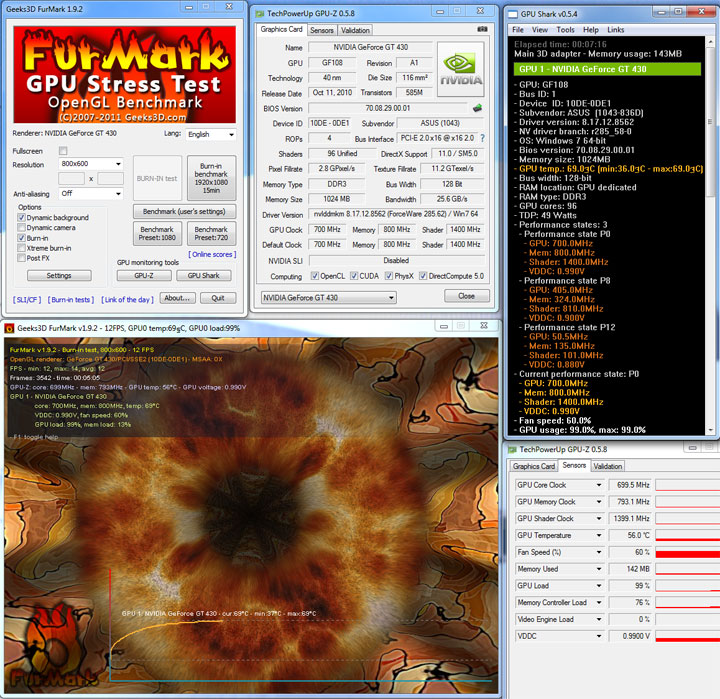
Task: Open the GPU Load sensor dropdown
Action: (x=599, y=586)
